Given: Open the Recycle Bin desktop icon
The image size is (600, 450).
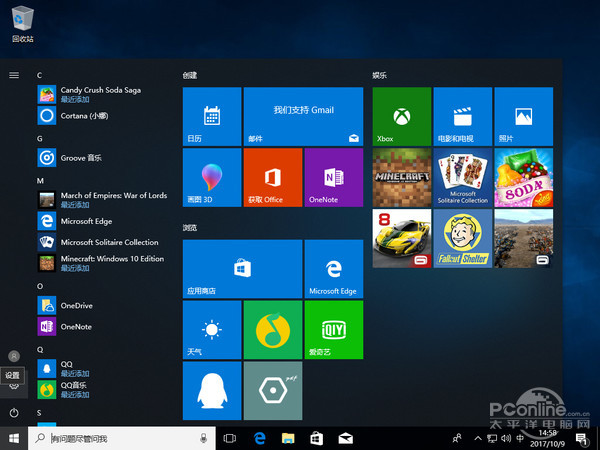Looking at the screenshot, I should tap(23, 24).
